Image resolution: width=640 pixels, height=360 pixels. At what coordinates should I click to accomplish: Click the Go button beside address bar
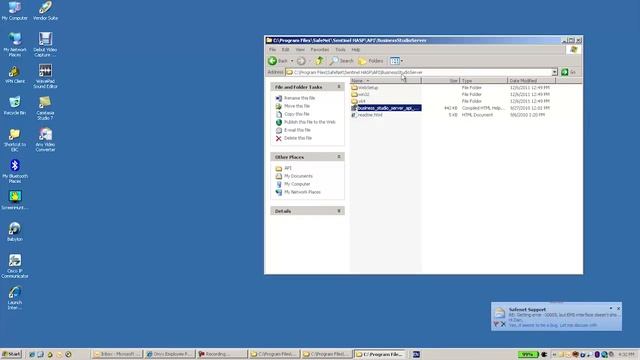click(568, 72)
